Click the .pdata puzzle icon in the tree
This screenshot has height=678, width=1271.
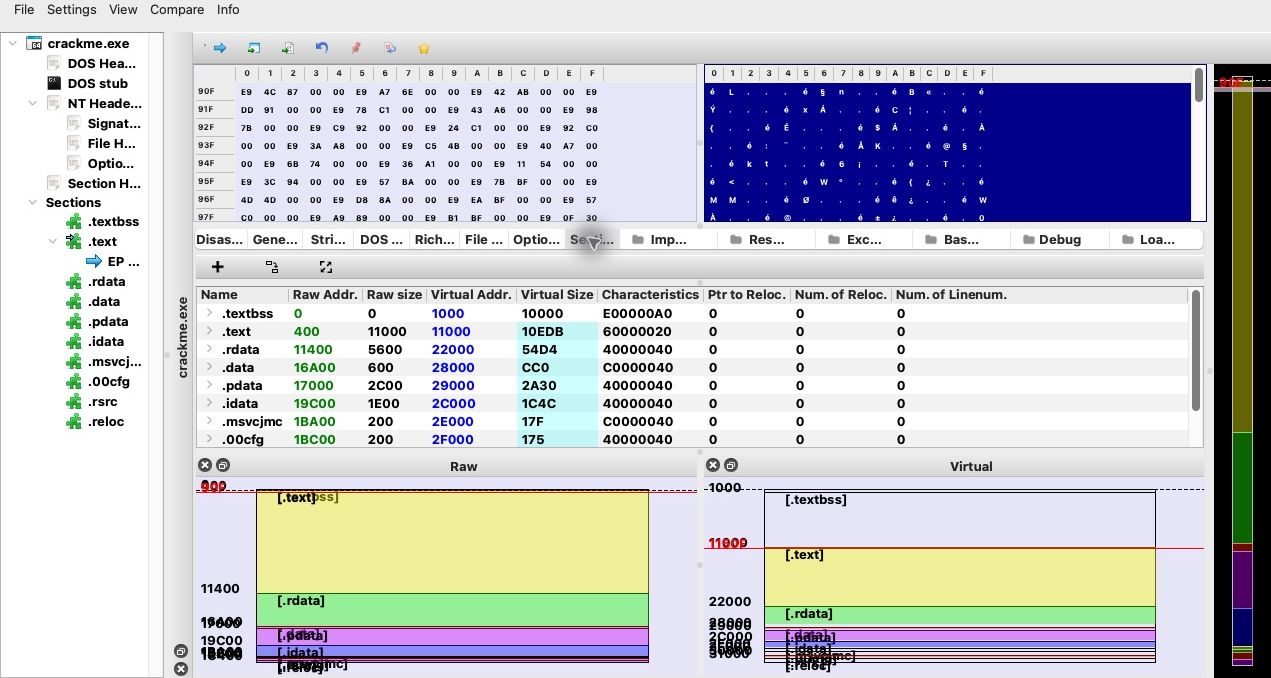tap(74, 321)
